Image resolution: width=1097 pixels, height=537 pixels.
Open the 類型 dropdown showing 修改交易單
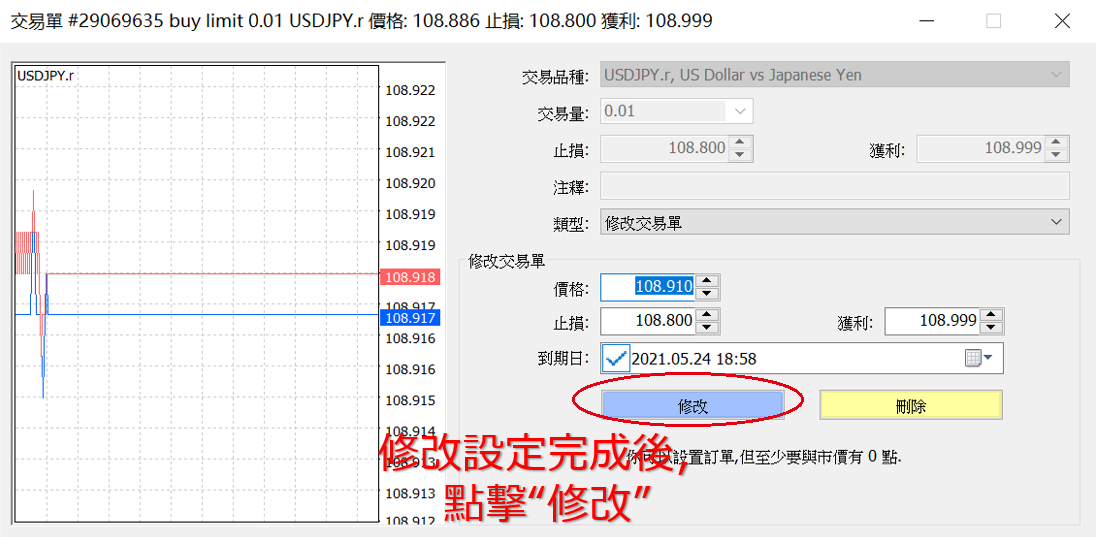tap(835, 222)
